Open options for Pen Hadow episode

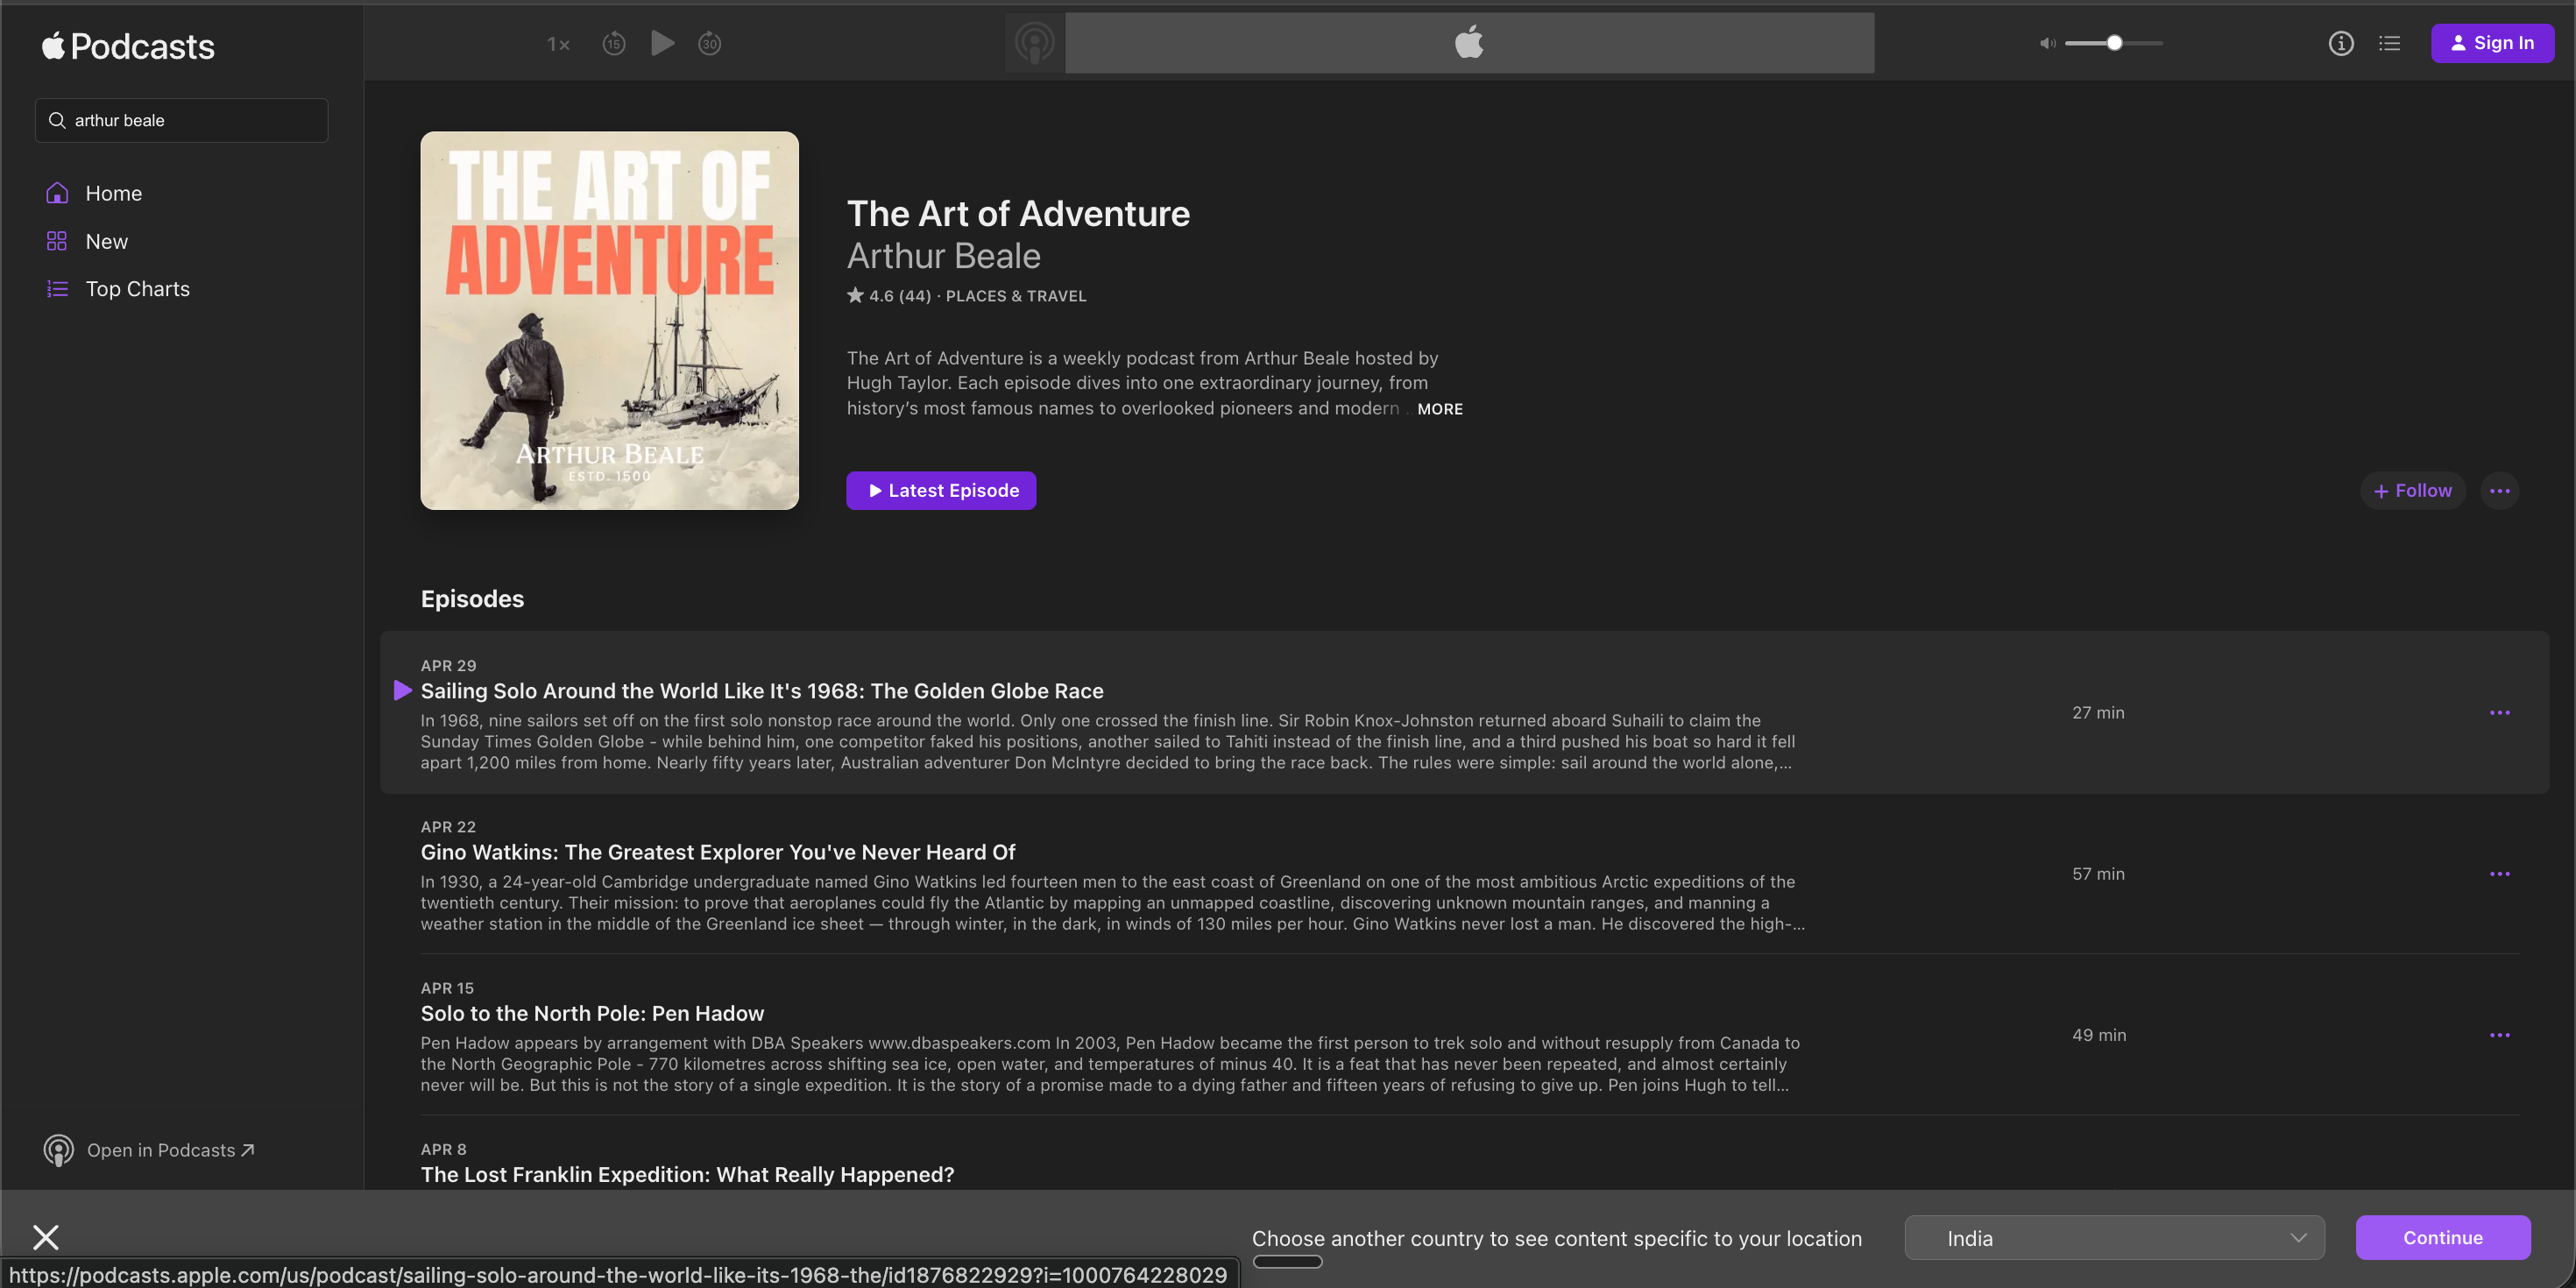pos(2500,1035)
